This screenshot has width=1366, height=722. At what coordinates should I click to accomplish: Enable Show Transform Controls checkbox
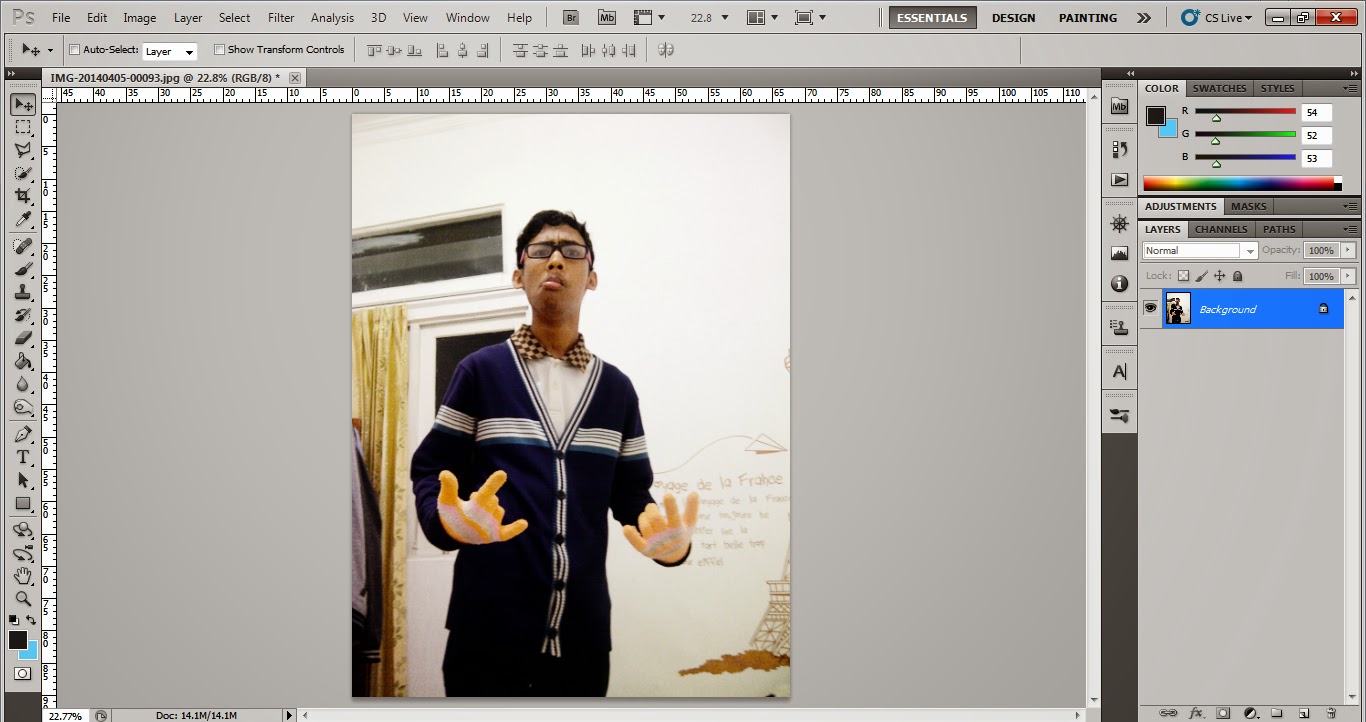tap(219, 50)
